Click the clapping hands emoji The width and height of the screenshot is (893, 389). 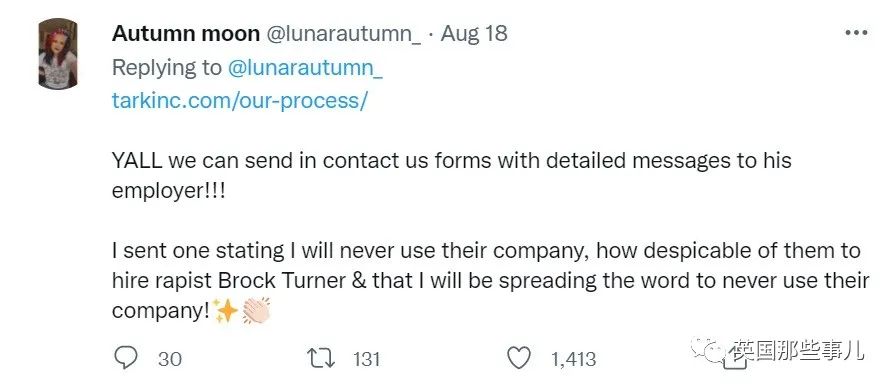[256, 311]
